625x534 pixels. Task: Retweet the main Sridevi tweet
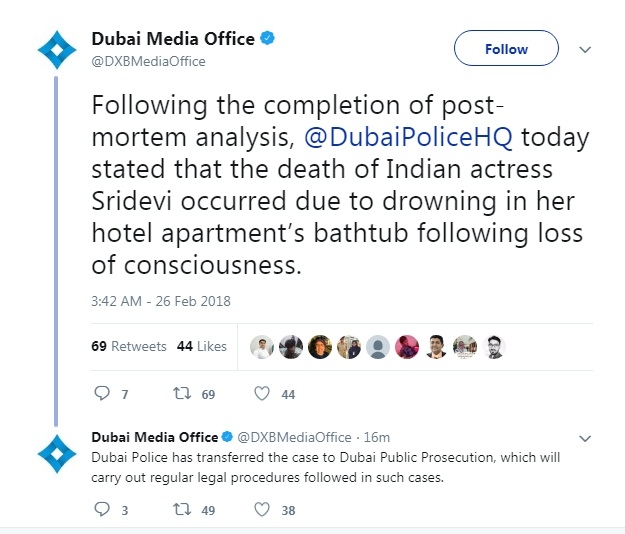pos(182,394)
